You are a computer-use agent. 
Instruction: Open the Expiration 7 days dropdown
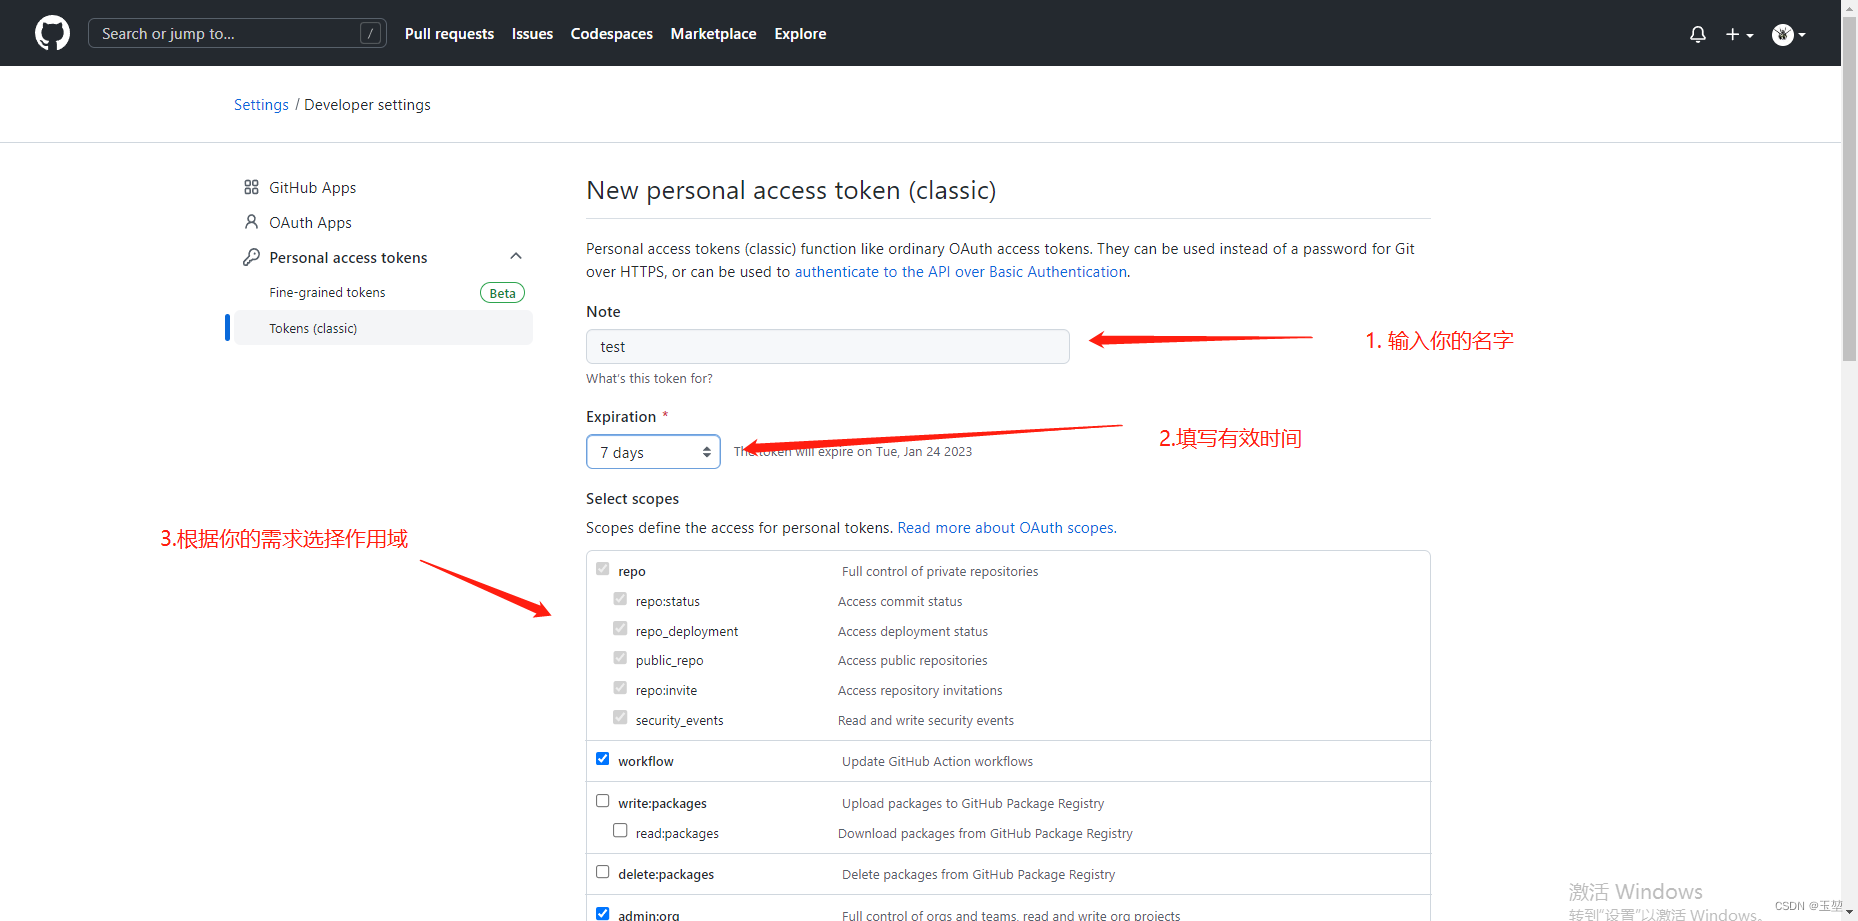pyautogui.click(x=653, y=452)
